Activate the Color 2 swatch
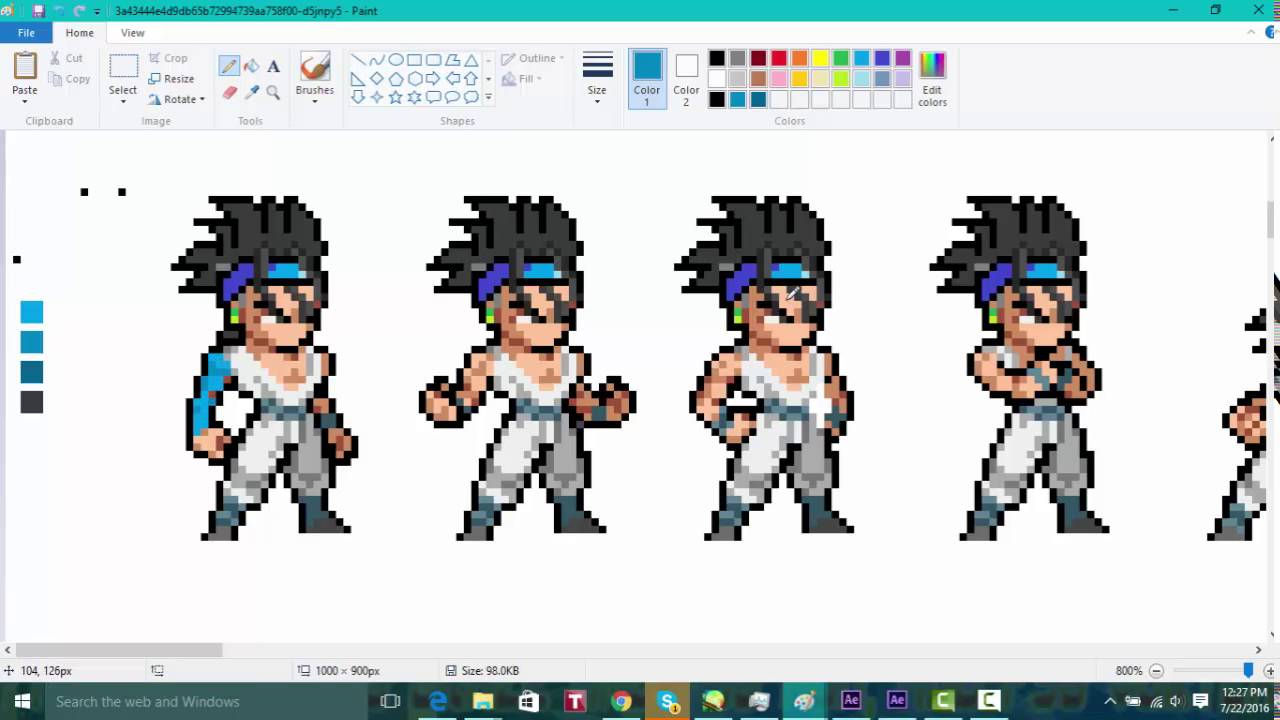The image size is (1280, 720). pos(686,78)
